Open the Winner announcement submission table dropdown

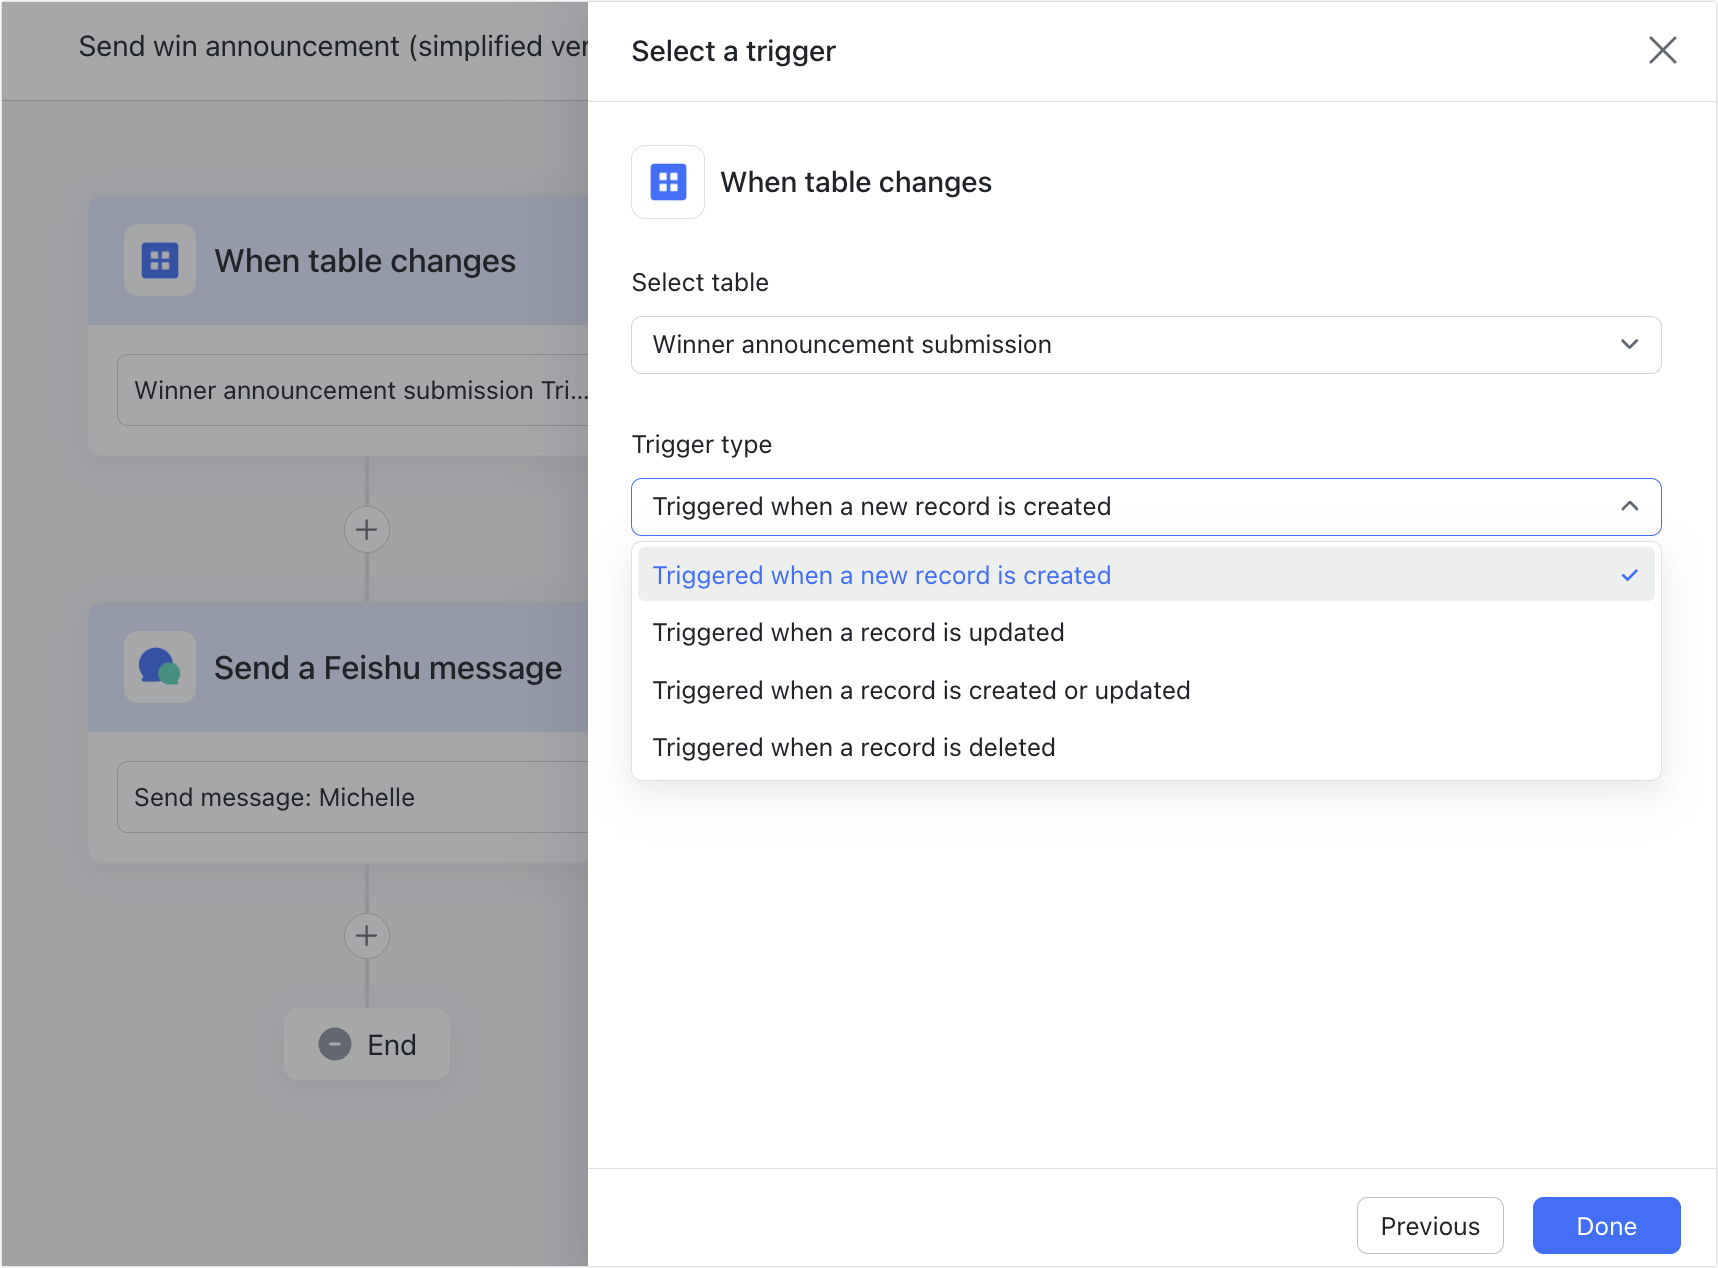1145,345
